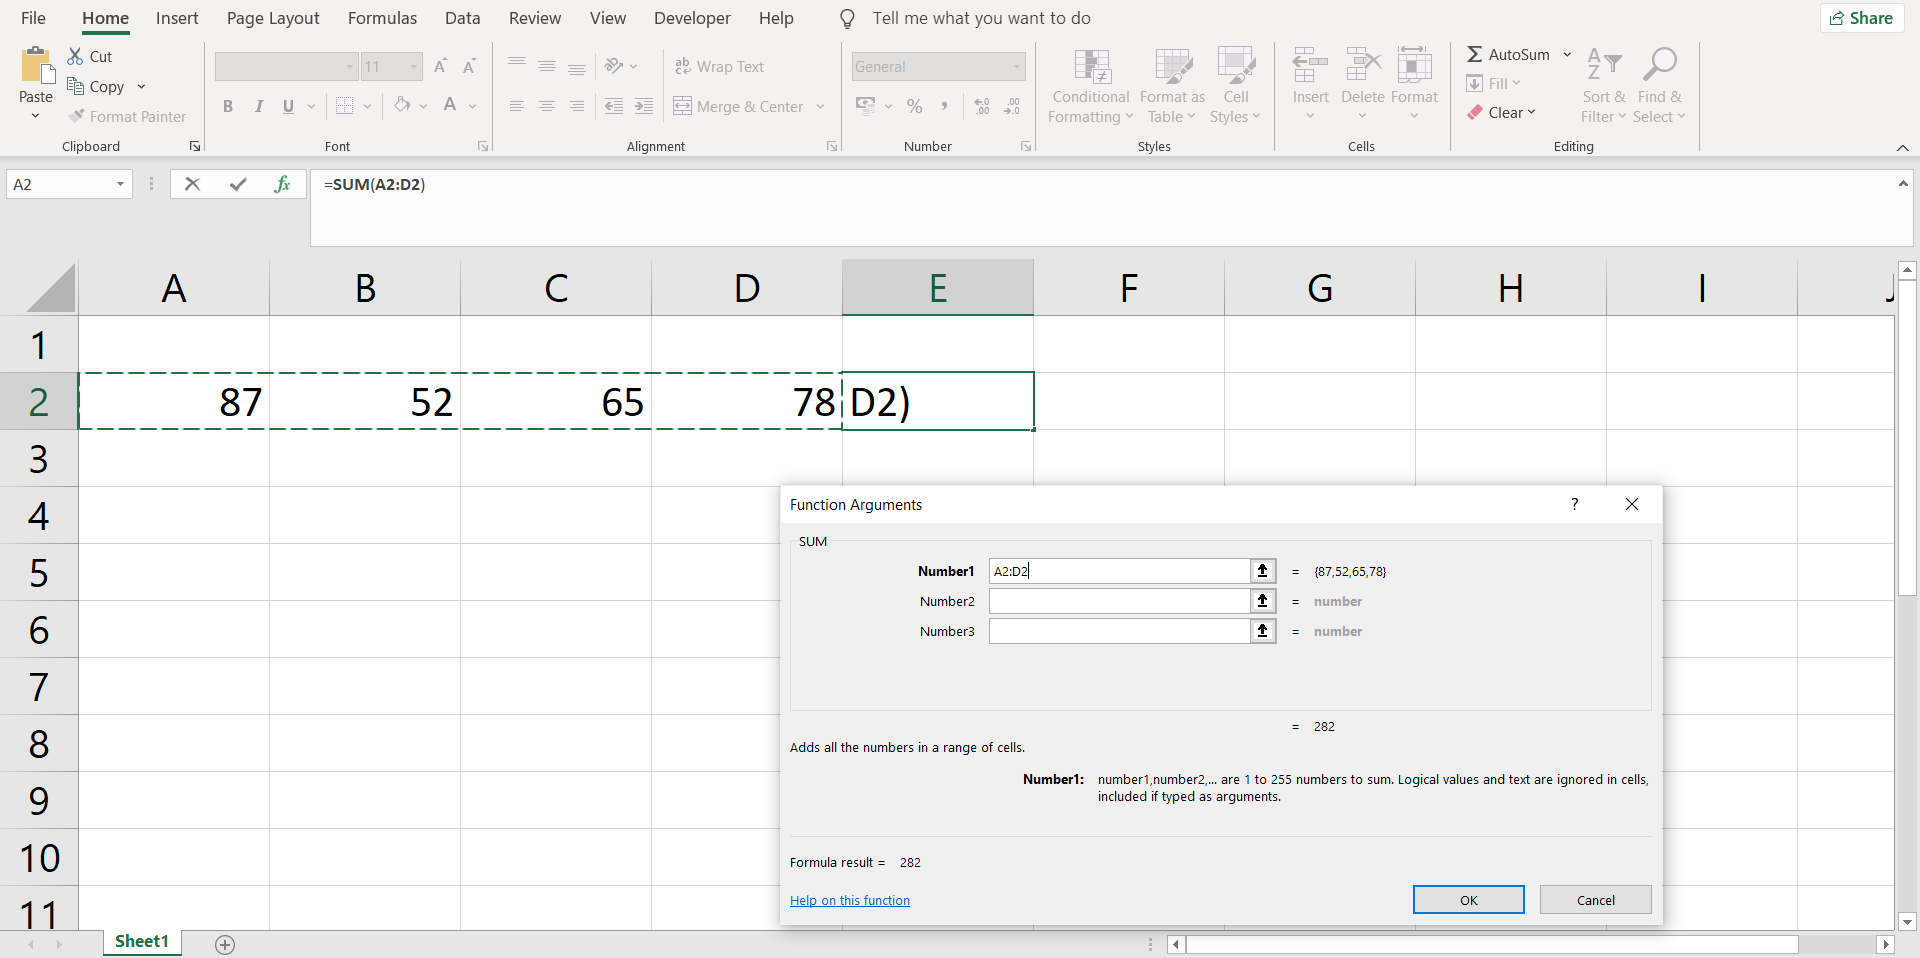Click Merge & Center
This screenshot has height=958, width=1920.
pyautogui.click(x=739, y=106)
